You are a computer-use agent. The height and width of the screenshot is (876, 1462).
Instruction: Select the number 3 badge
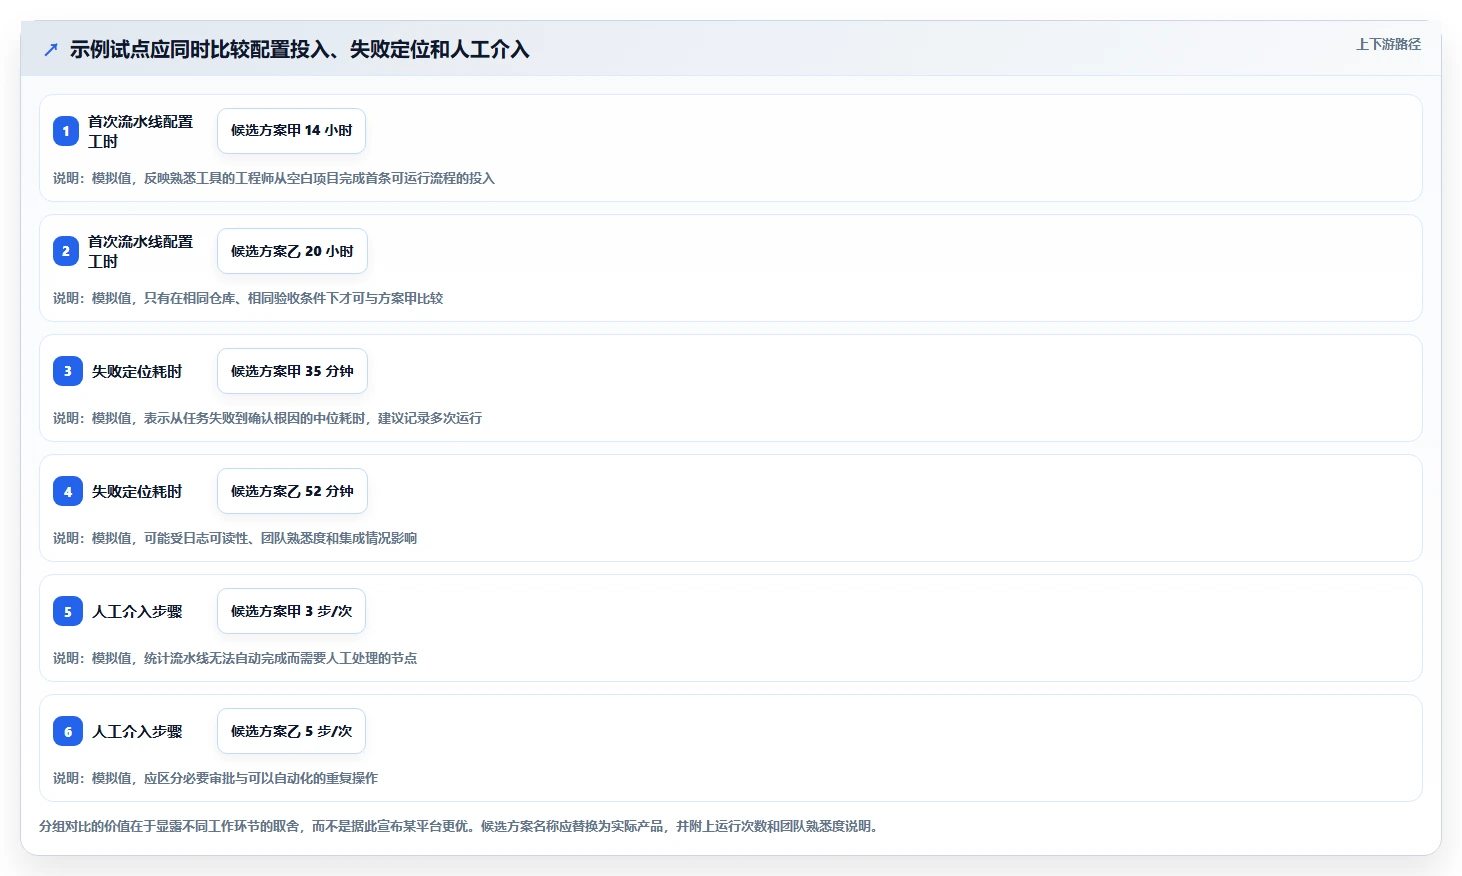click(x=68, y=371)
